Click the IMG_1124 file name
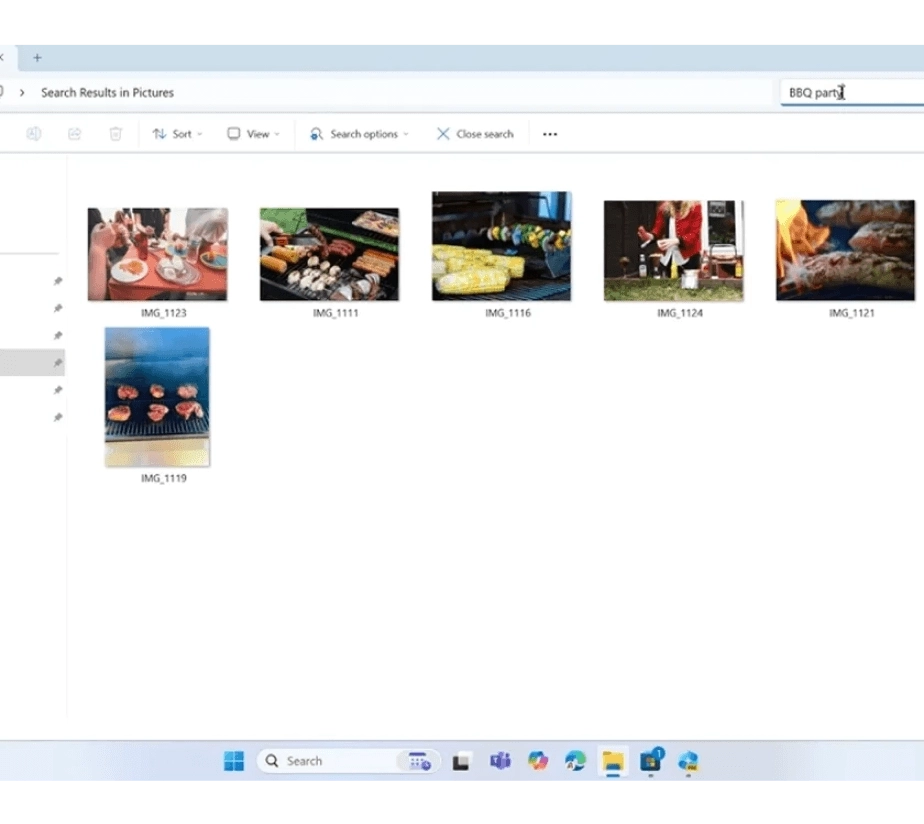 pyautogui.click(x=680, y=313)
